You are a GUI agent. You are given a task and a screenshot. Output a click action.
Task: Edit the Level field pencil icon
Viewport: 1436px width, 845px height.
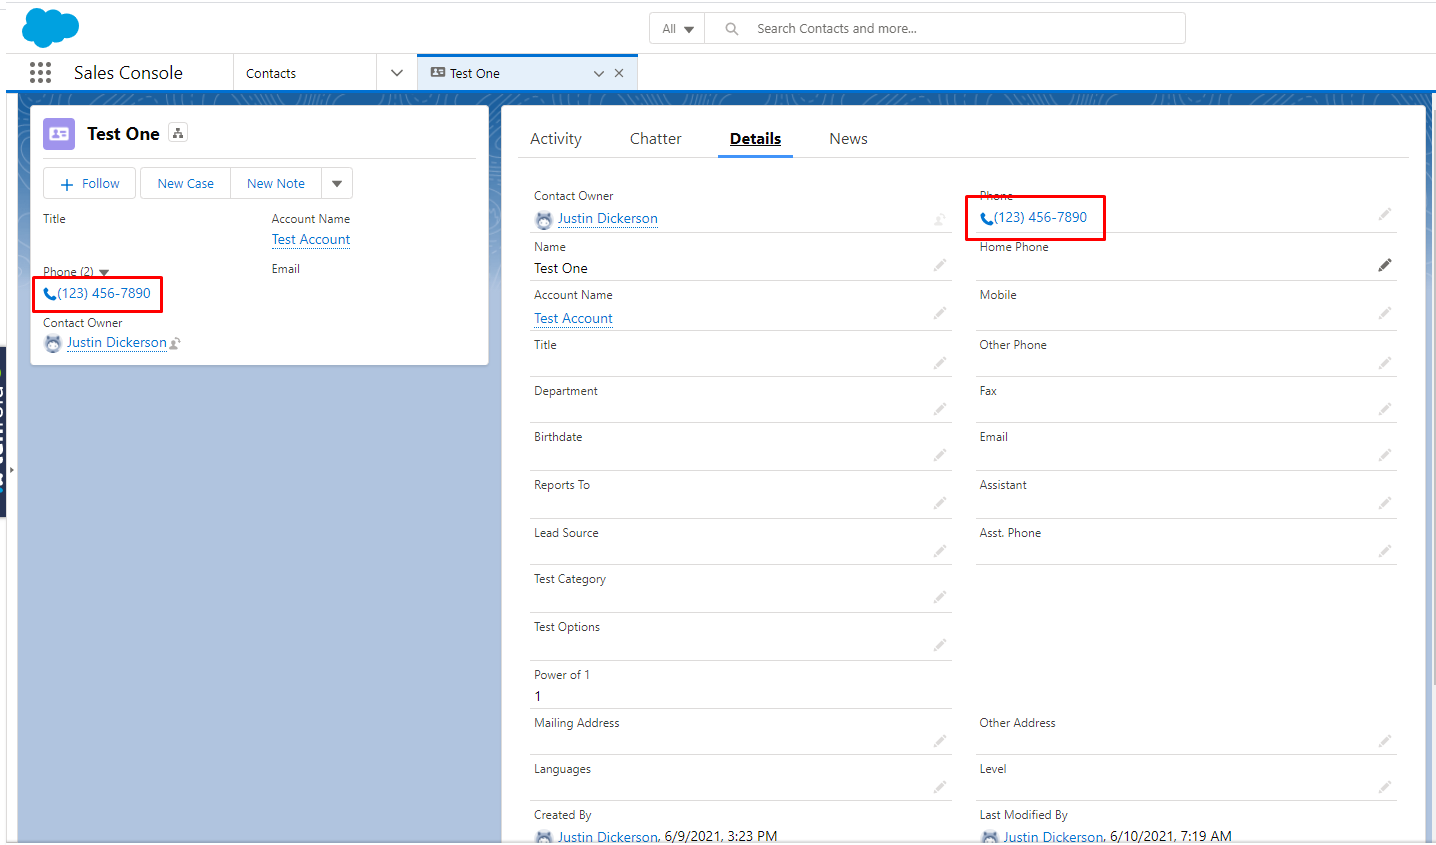[1385, 787]
